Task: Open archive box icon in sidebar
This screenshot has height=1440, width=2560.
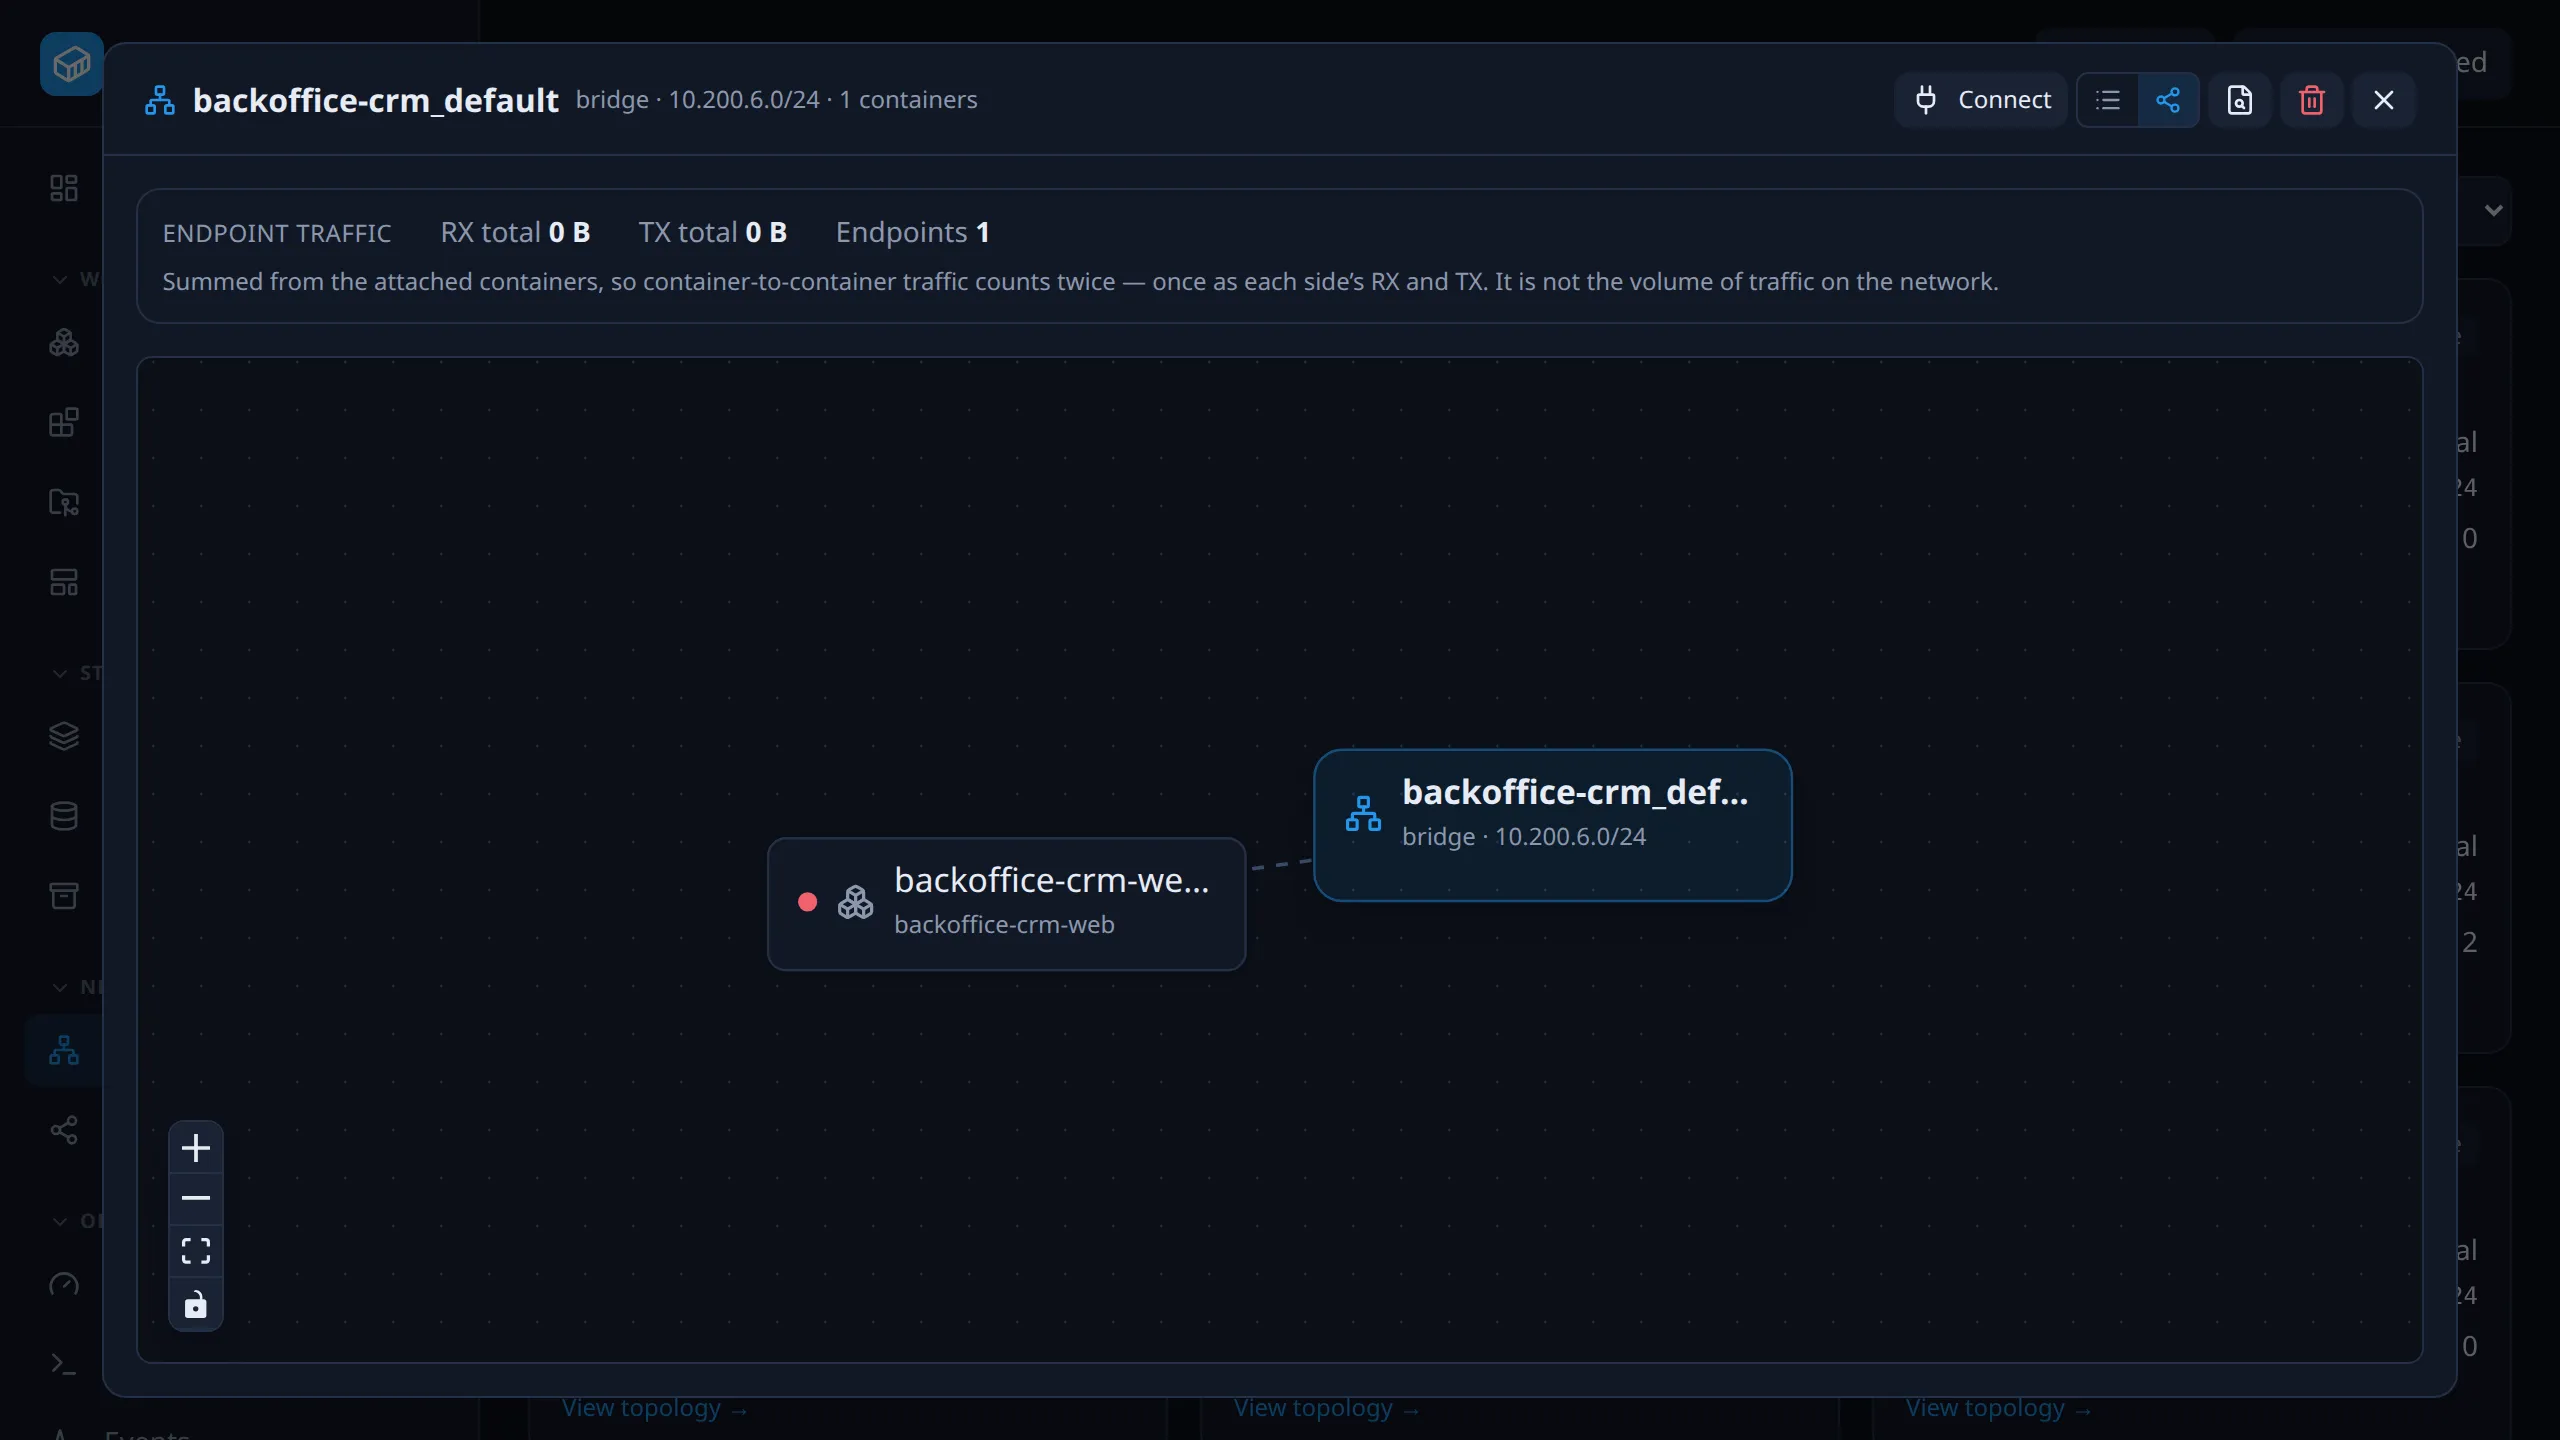Action: [64, 895]
